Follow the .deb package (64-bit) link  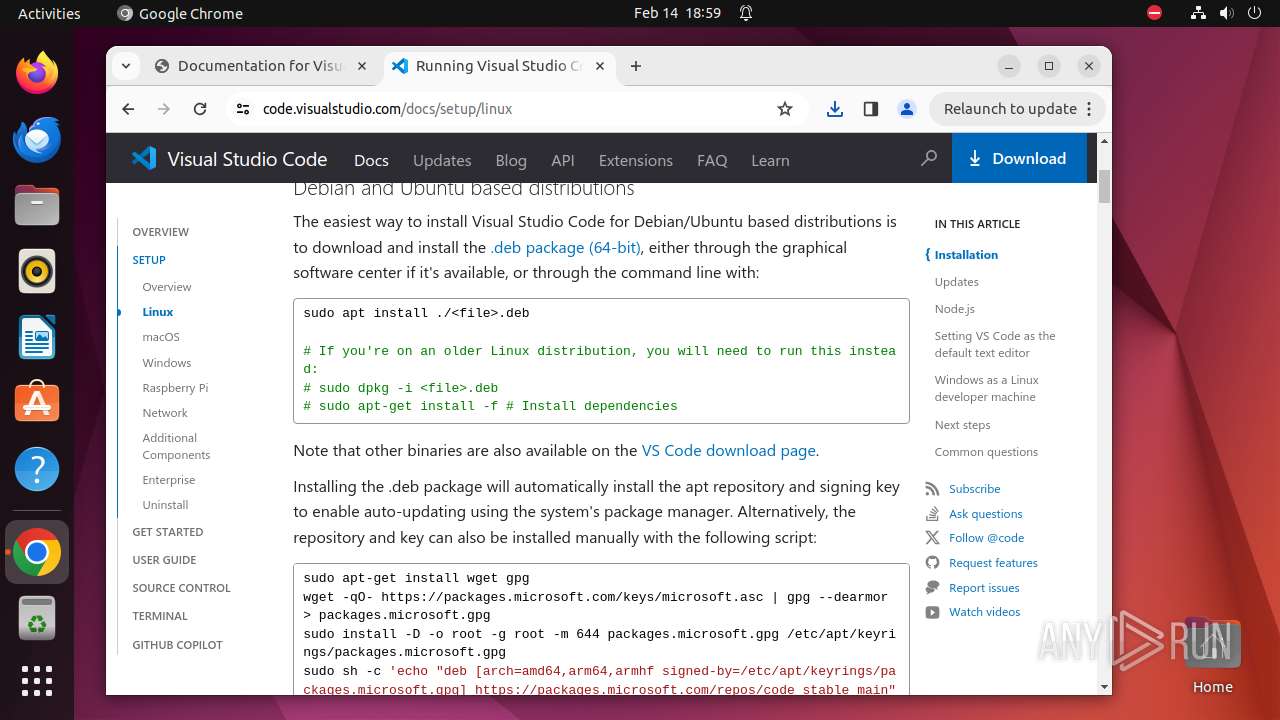pos(565,247)
